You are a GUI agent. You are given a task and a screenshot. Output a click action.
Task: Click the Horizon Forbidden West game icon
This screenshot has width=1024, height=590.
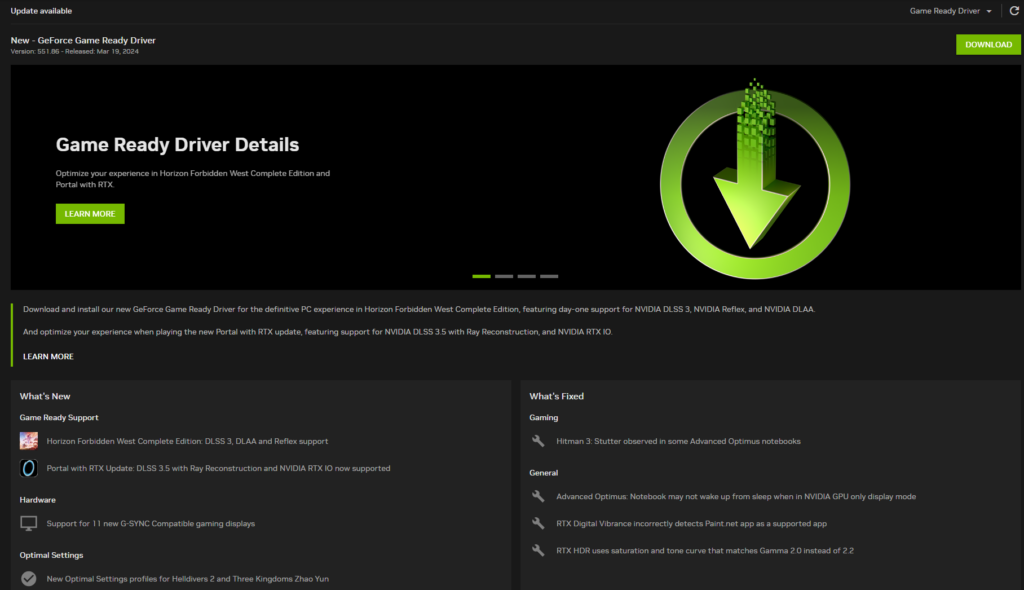pos(29,441)
